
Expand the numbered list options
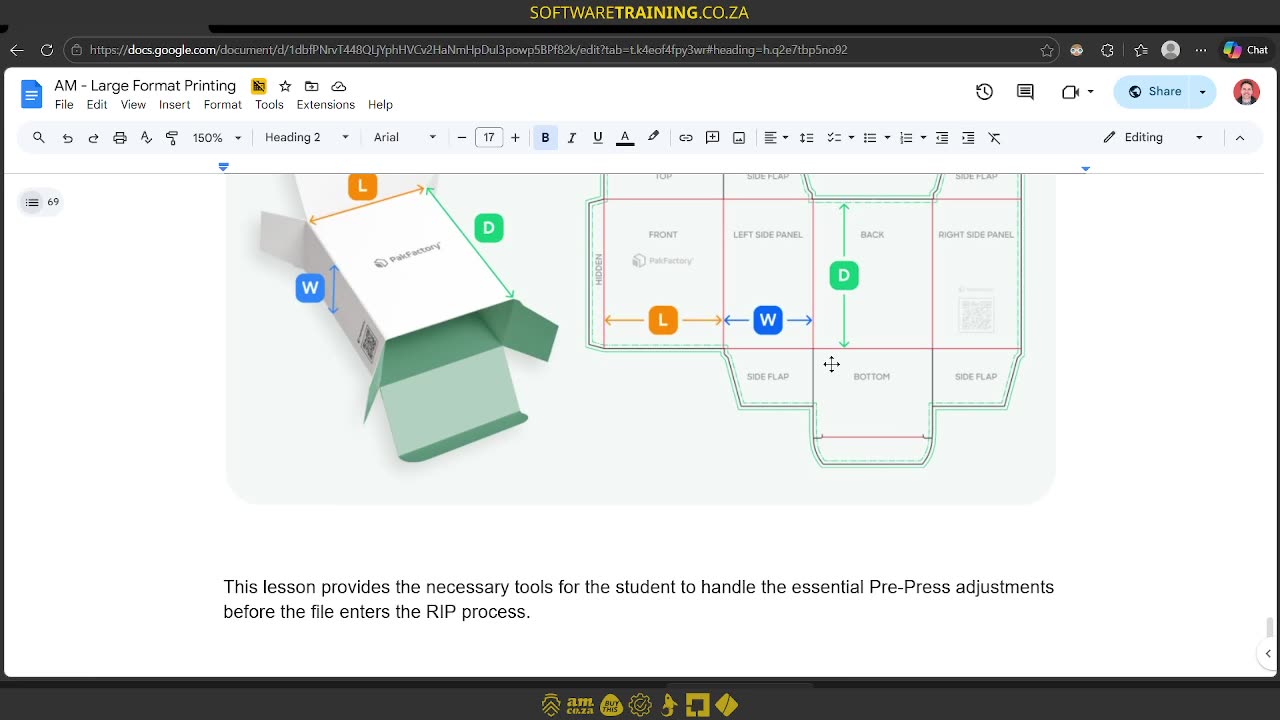pos(923,137)
